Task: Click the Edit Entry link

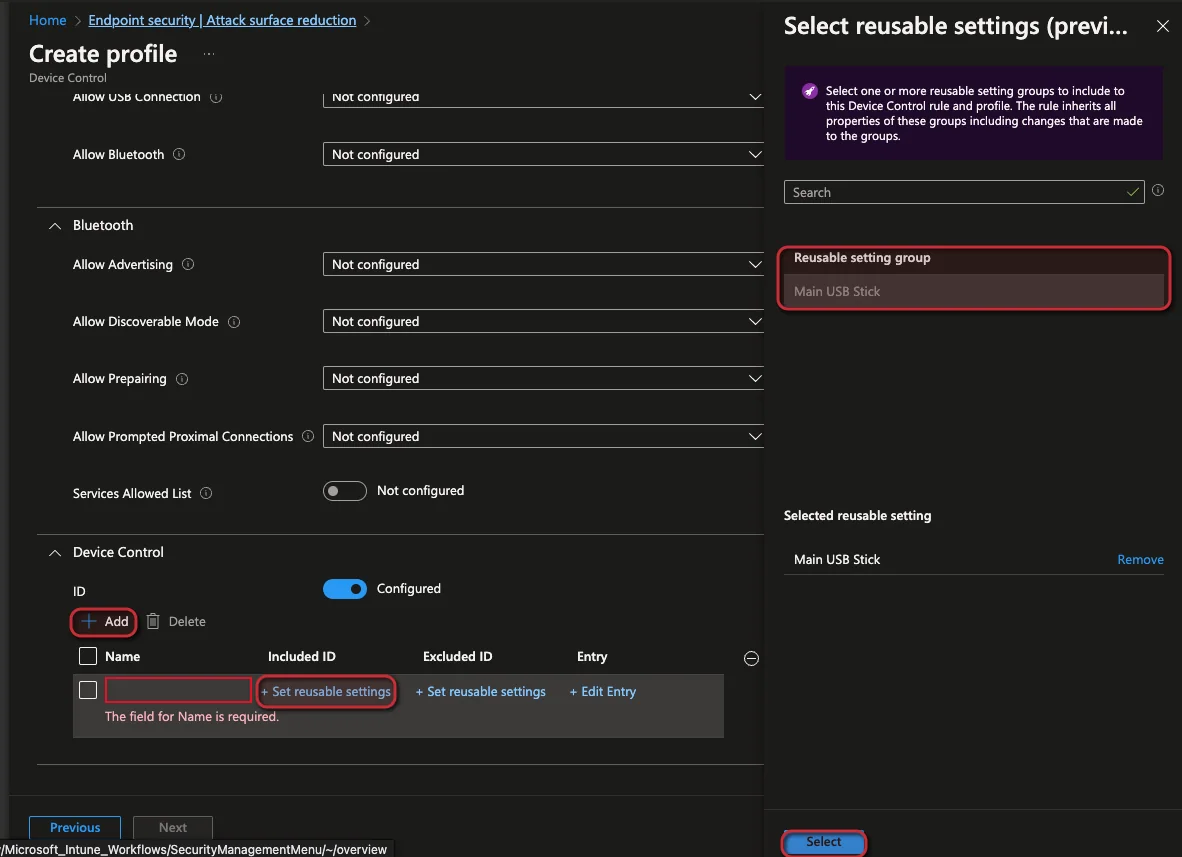Action: coord(603,692)
